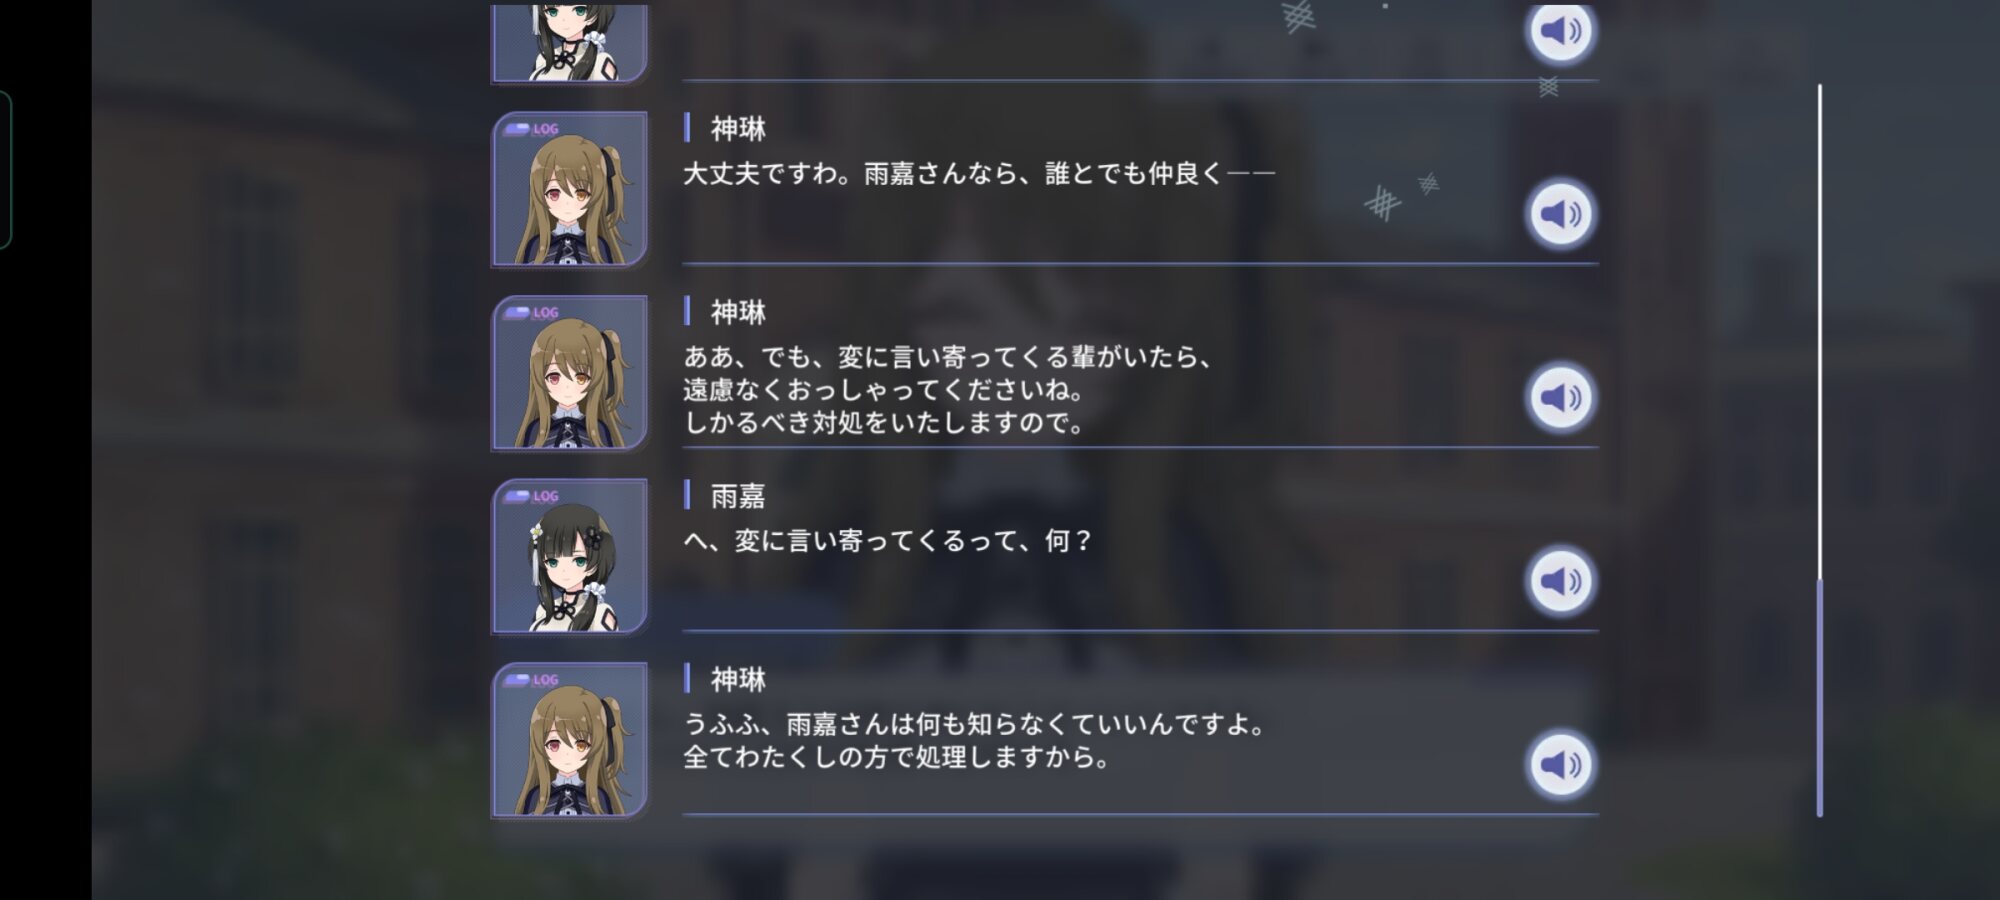This screenshot has height=900, width=2000.
Task: Select 神琳's portrait beside 遠慮なくおっしゃって line
Action: click(569, 373)
